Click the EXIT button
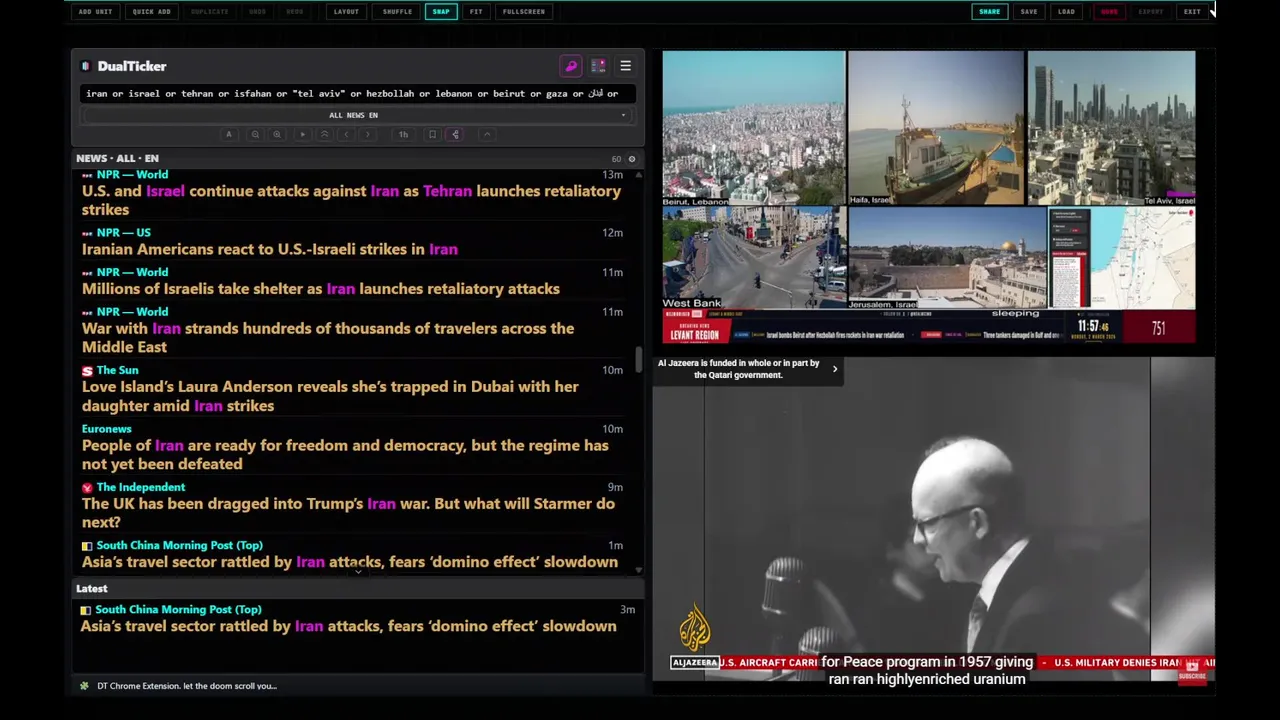 pos(1192,12)
